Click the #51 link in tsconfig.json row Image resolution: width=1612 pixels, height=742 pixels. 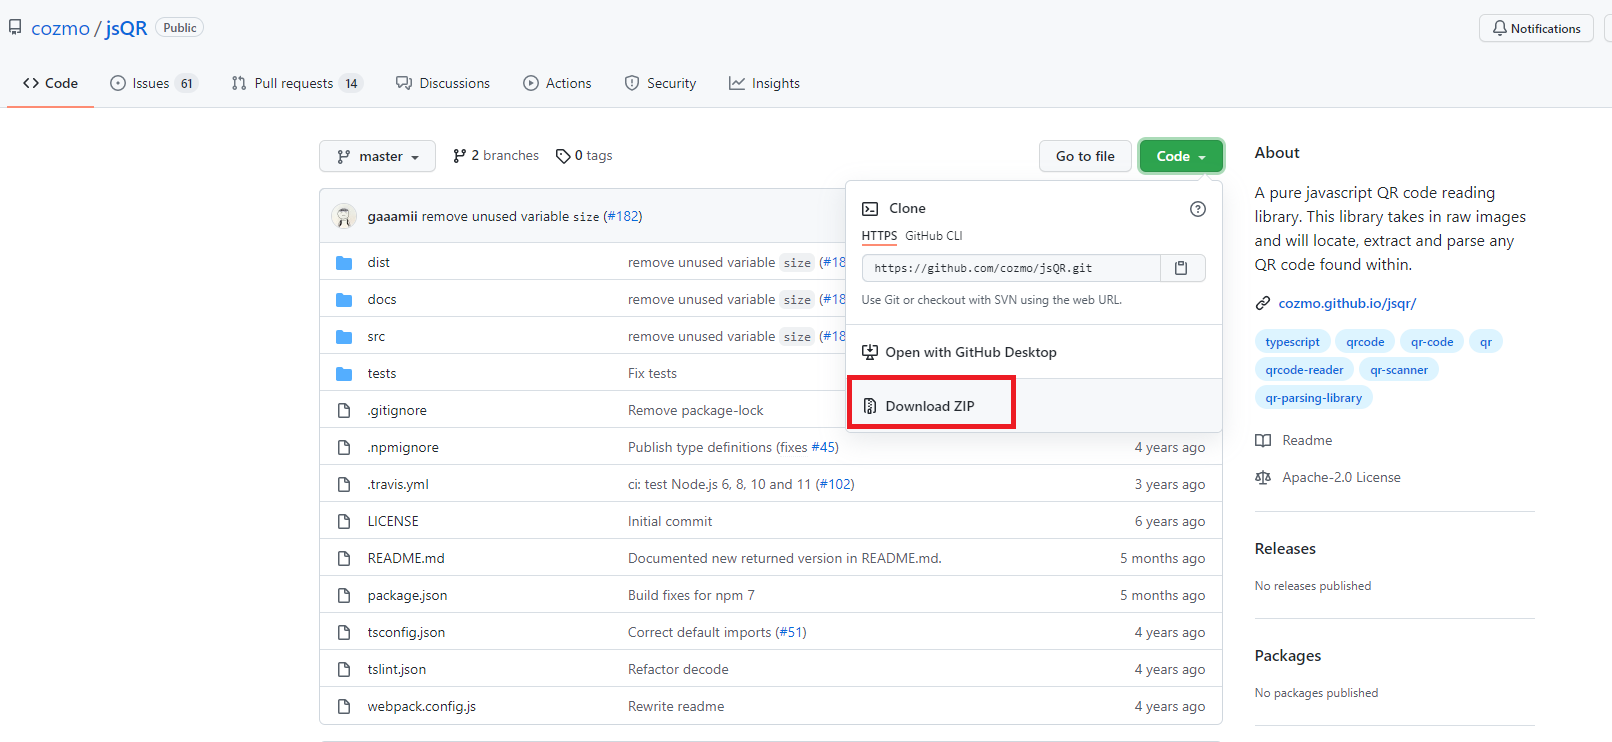[x=791, y=633]
